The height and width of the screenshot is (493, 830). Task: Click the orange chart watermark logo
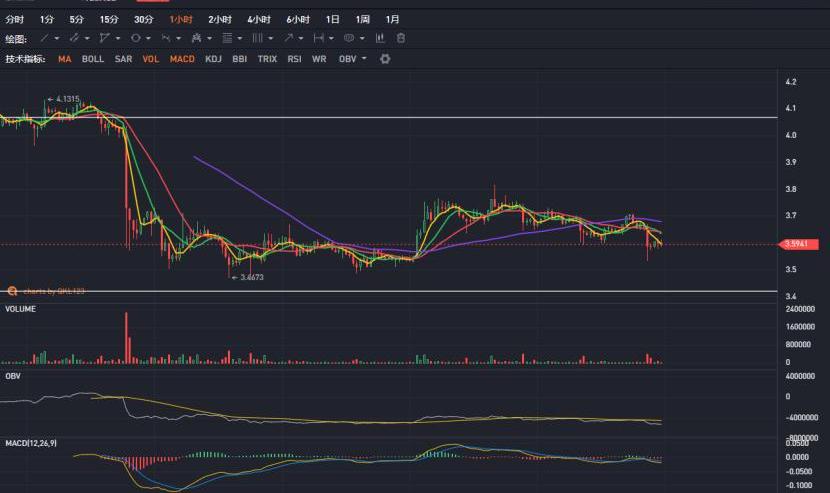point(12,291)
